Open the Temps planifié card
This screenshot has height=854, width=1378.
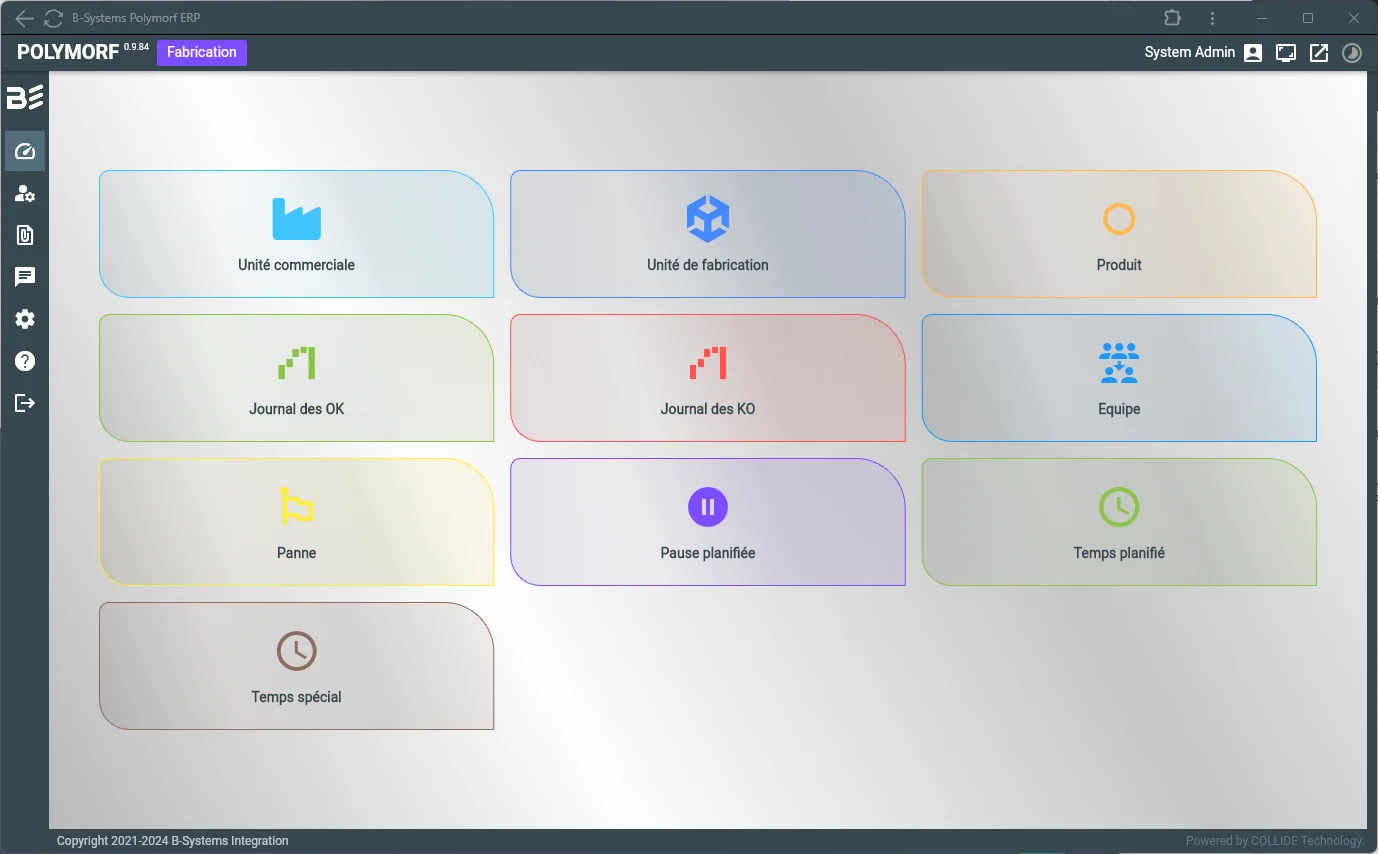(1119, 522)
